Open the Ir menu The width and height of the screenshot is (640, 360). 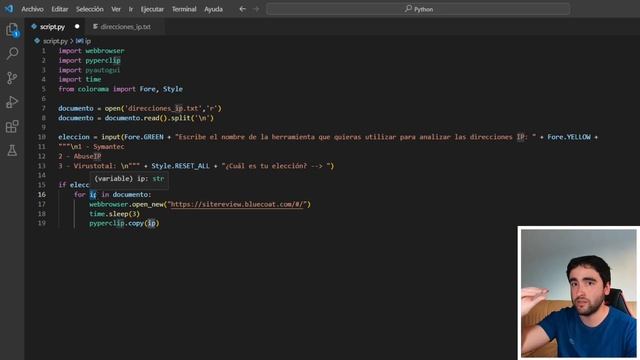[x=131, y=9]
